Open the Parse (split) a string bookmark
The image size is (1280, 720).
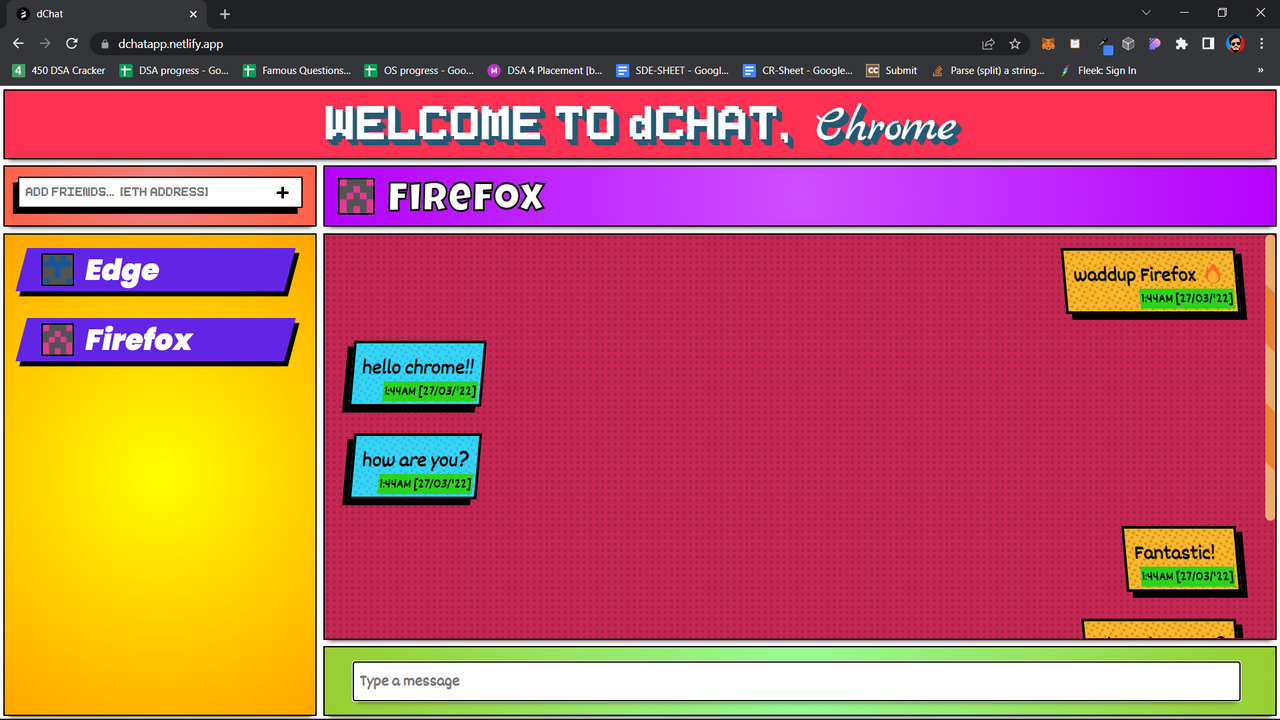coord(988,71)
